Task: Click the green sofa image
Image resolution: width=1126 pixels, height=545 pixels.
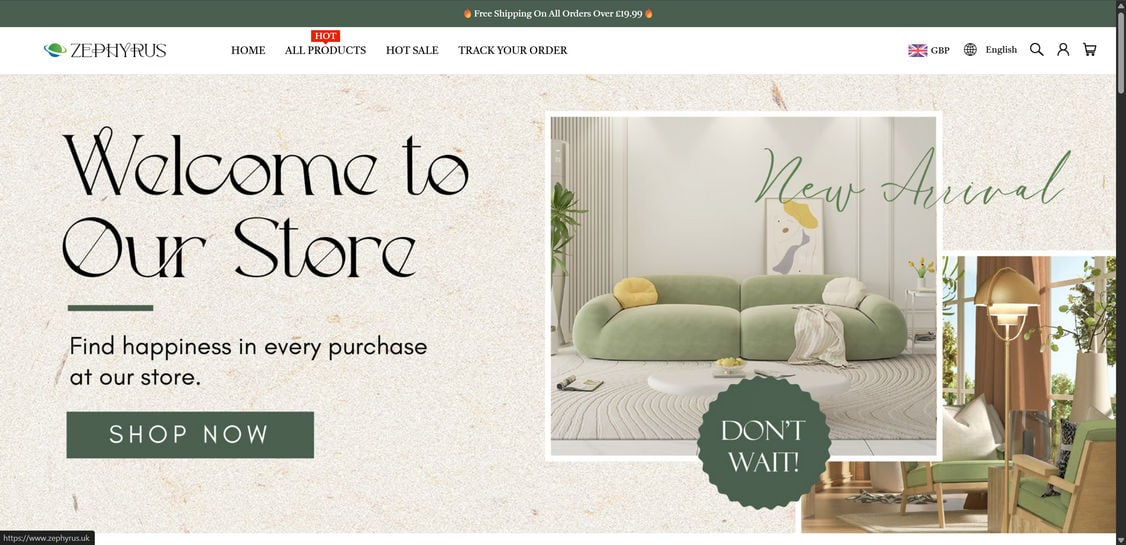Action: (743, 286)
